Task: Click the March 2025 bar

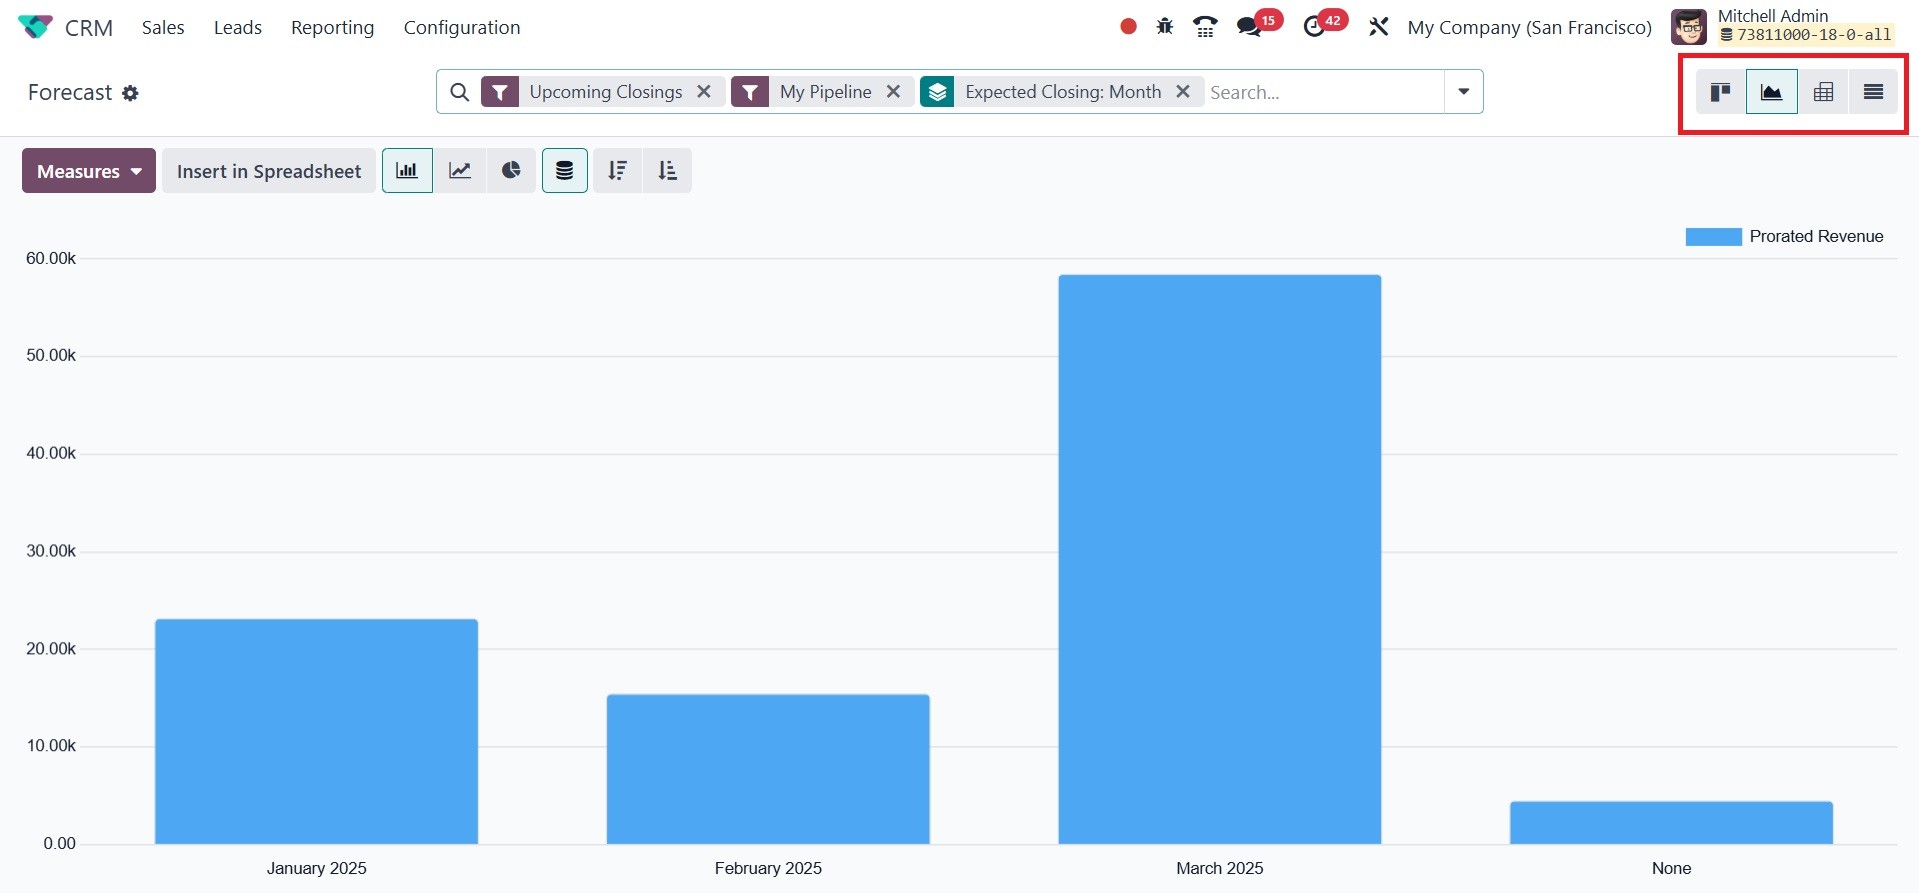Action: click(1220, 560)
